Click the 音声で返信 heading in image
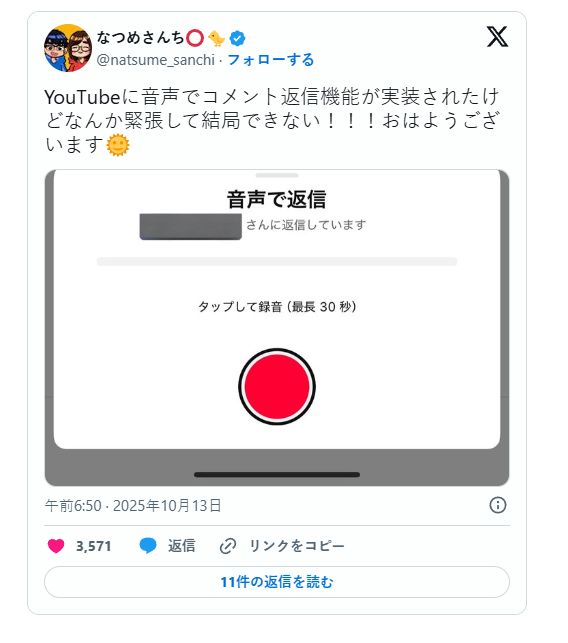This screenshot has height=643, width=568. 277,199
